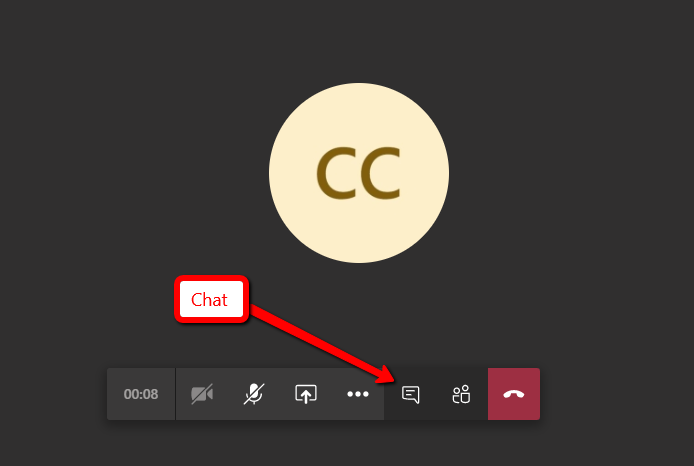Image resolution: width=694 pixels, height=466 pixels.
Task: Click the red Chat callout label
Action: [212, 299]
